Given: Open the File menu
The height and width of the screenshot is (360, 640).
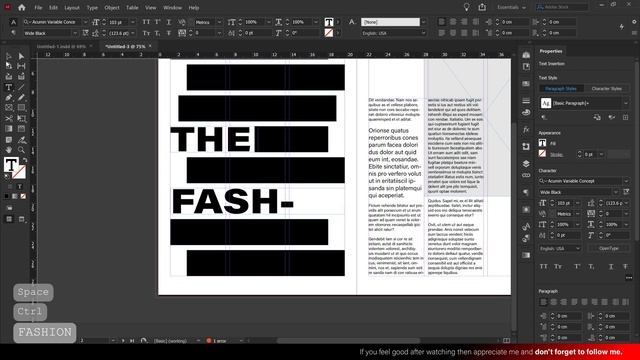Looking at the screenshot, I should coord(38,7).
